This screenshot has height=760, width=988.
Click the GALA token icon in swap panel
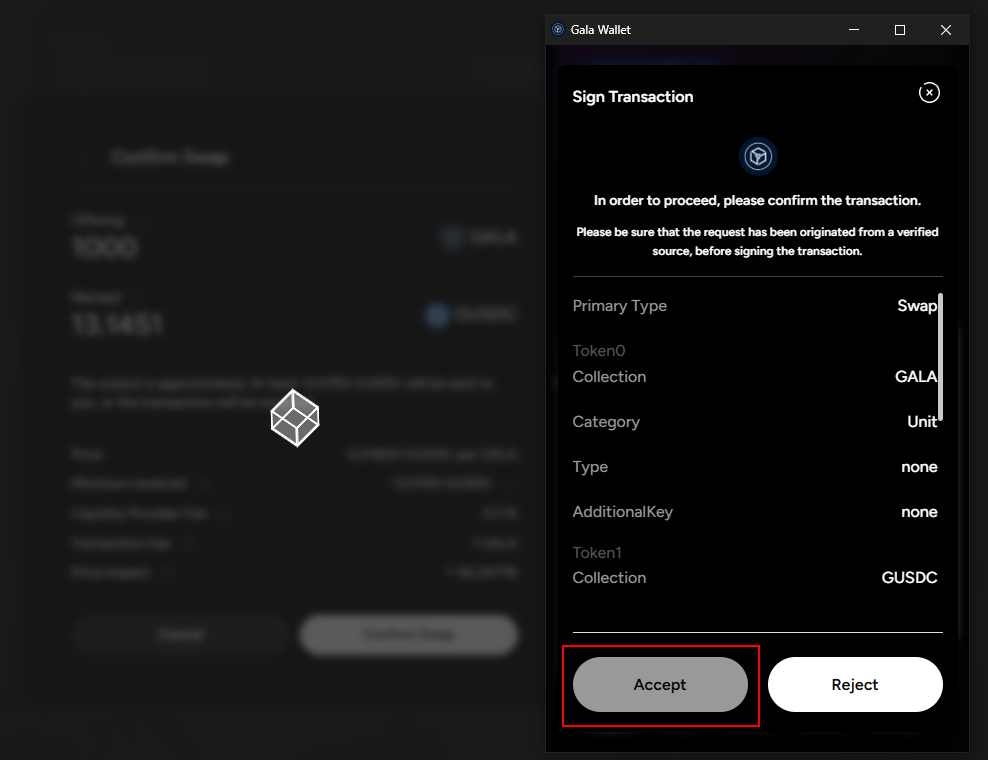[453, 237]
